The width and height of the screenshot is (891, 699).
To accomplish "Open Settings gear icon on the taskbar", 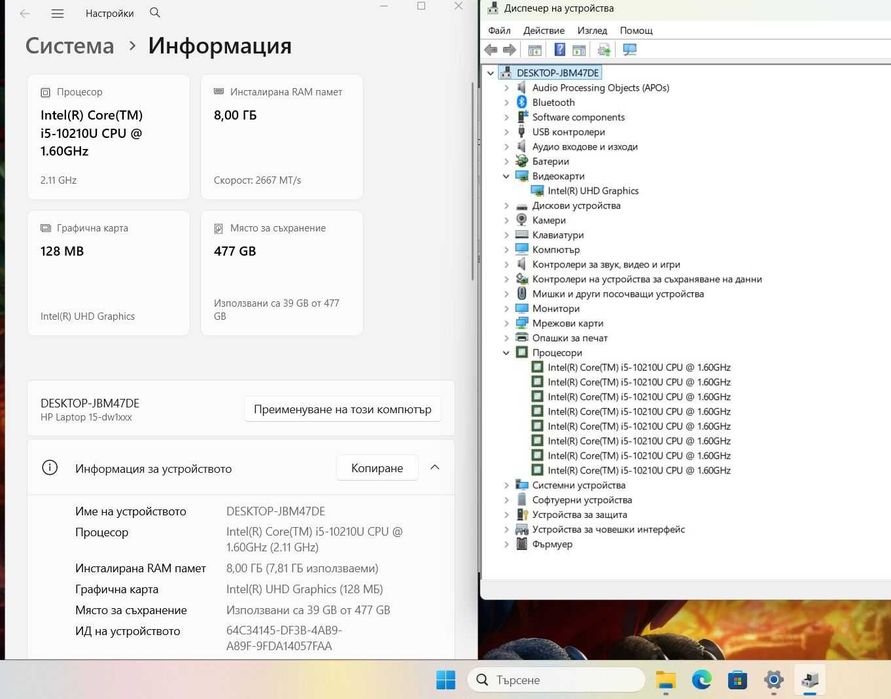I will point(773,680).
